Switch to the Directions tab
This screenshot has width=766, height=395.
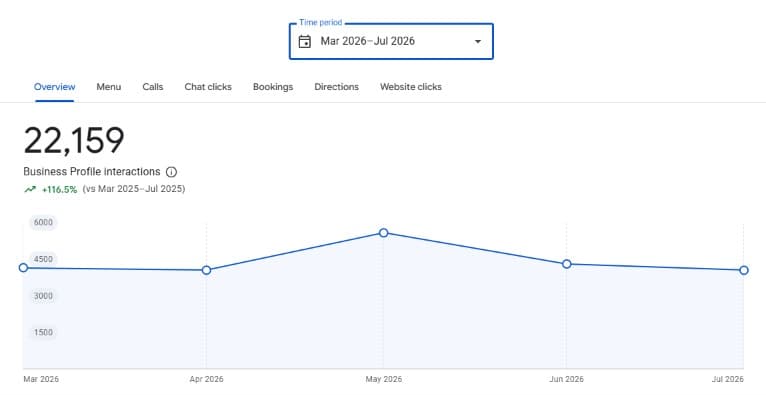pos(336,87)
